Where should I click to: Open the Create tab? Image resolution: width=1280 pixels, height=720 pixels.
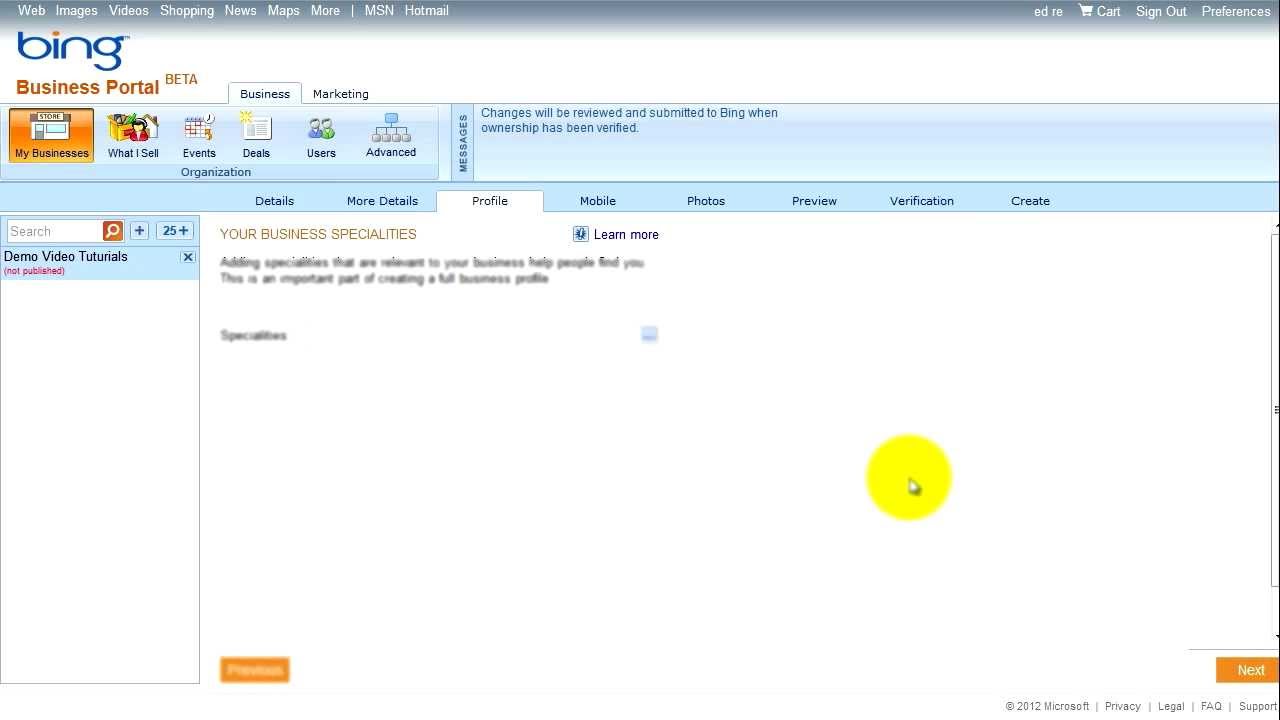pyautogui.click(x=1030, y=201)
